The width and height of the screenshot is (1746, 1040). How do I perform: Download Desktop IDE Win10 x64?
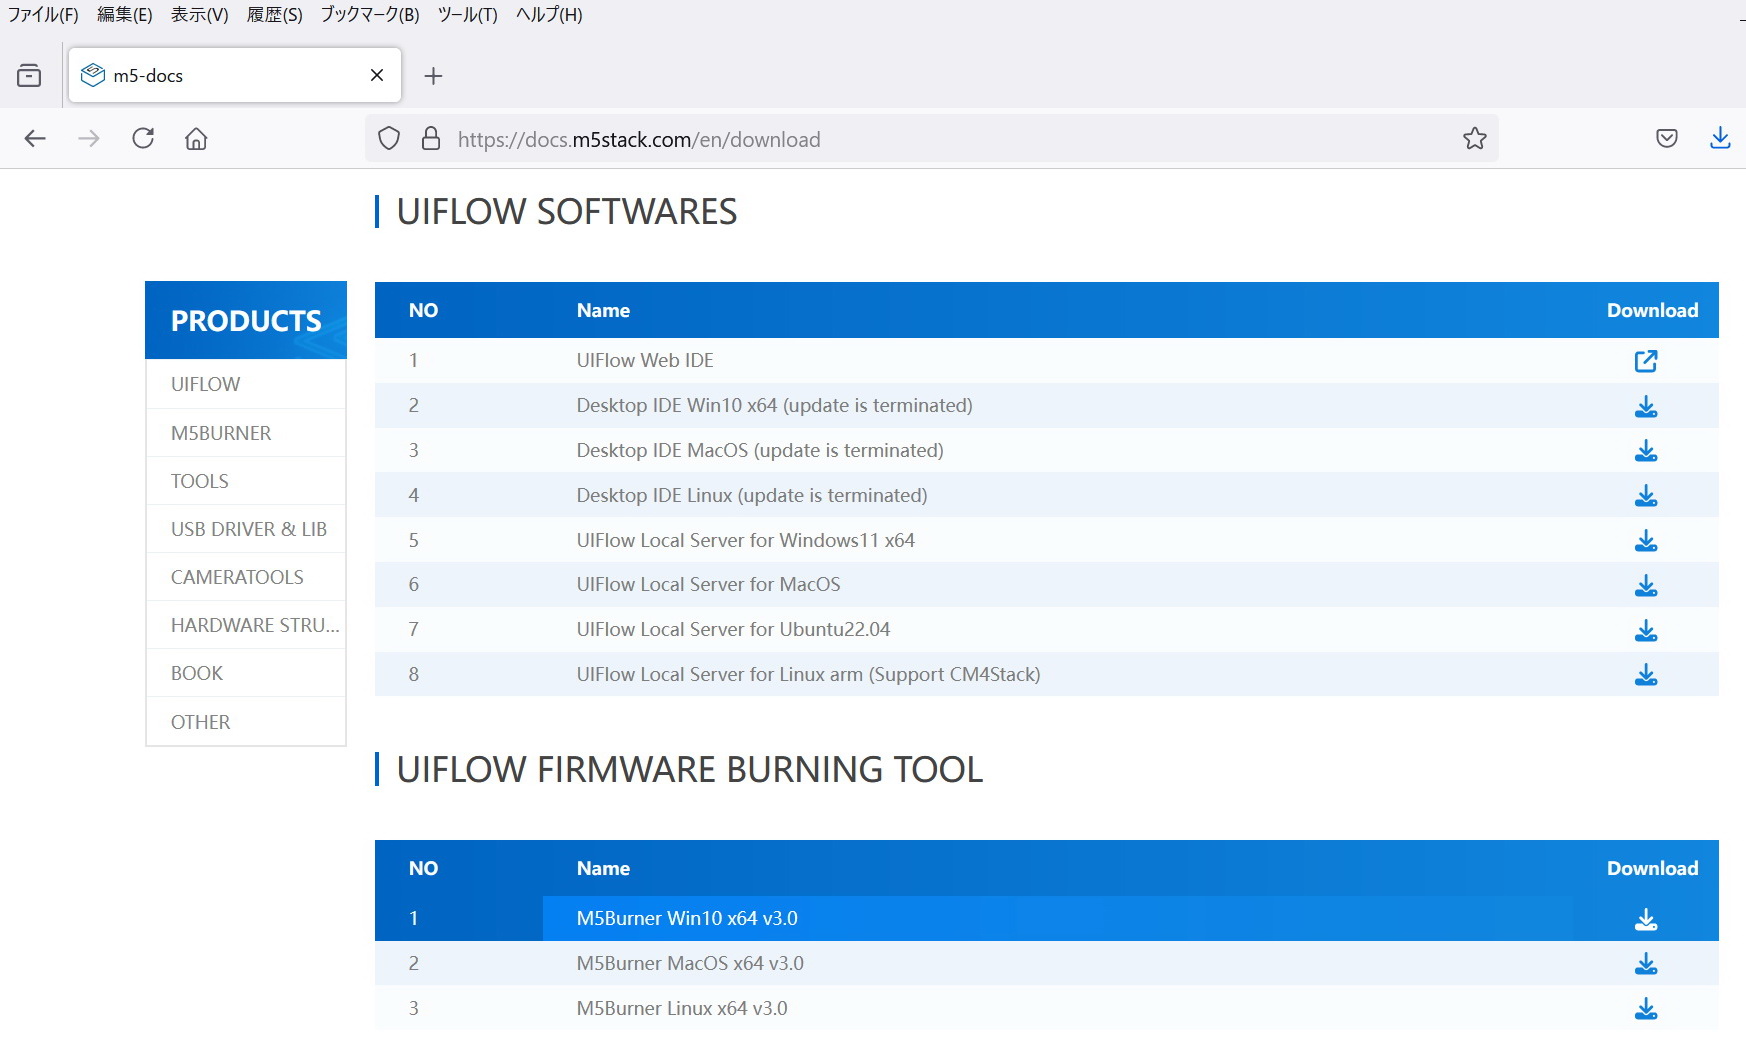point(1646,406)
